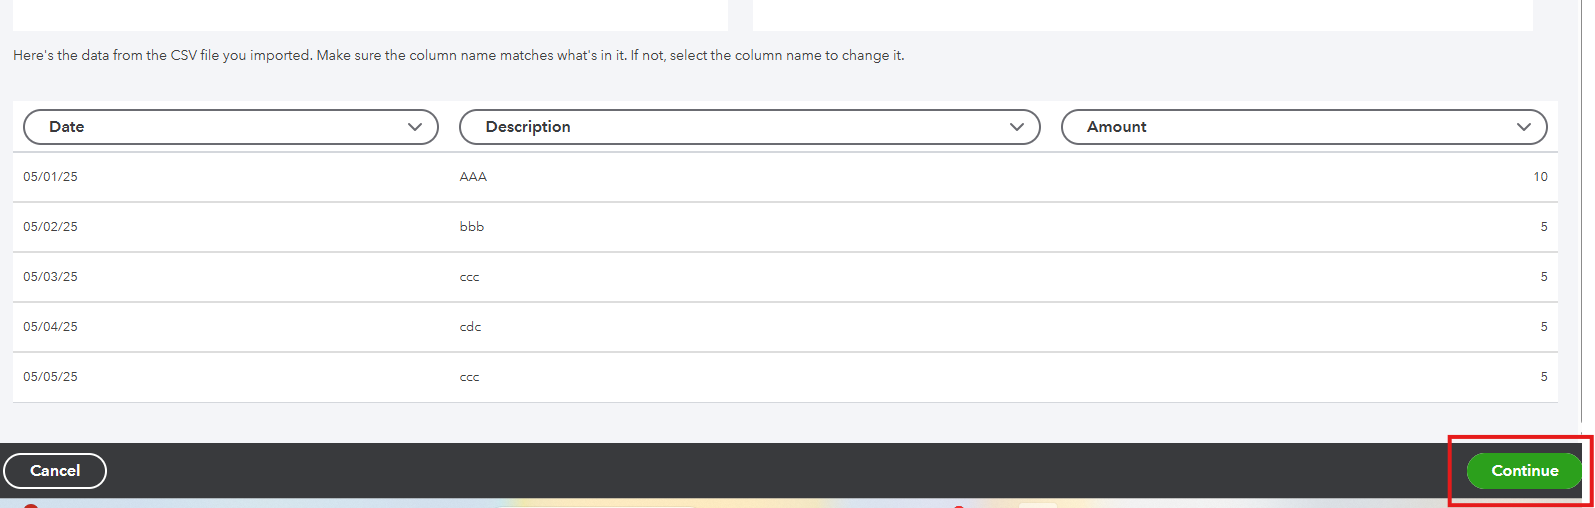Select the bbb description cell
Viewport: 1595px width, 508px height.
click(x=472, y=227)
